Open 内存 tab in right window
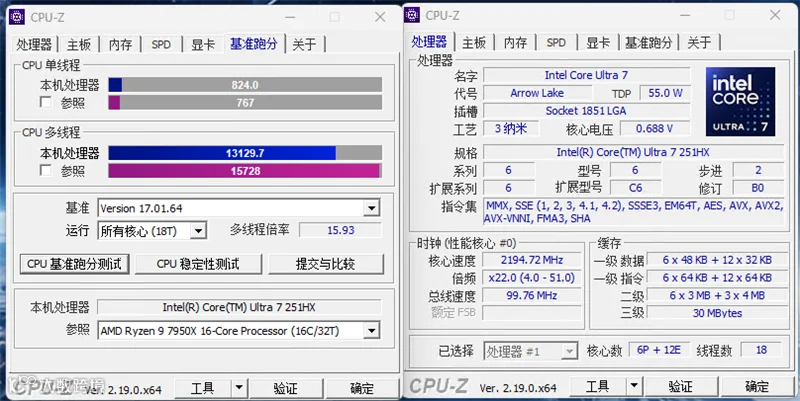This screenshot has height=401, width=800. coord(515,42)
